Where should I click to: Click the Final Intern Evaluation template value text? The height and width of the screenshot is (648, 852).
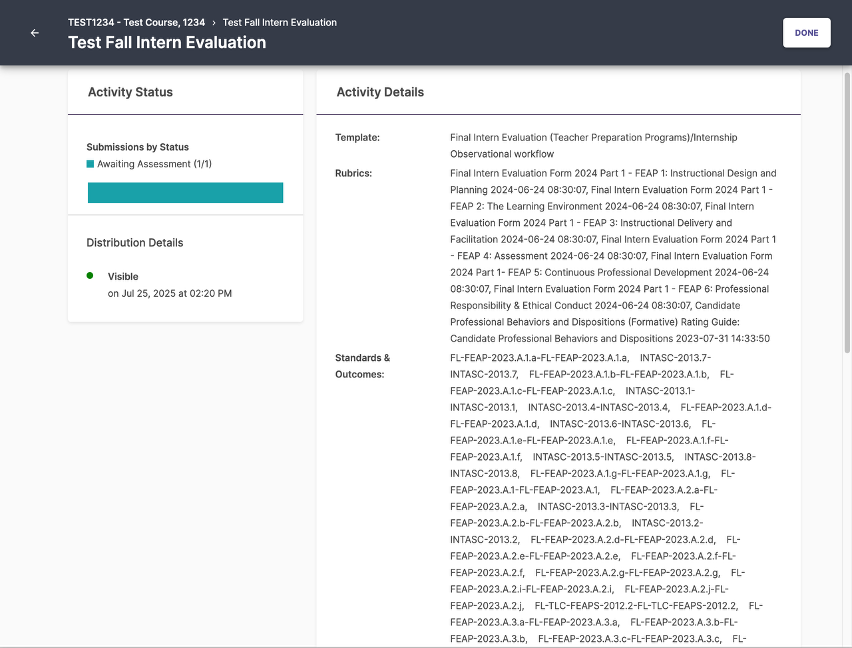coord(593,146)
